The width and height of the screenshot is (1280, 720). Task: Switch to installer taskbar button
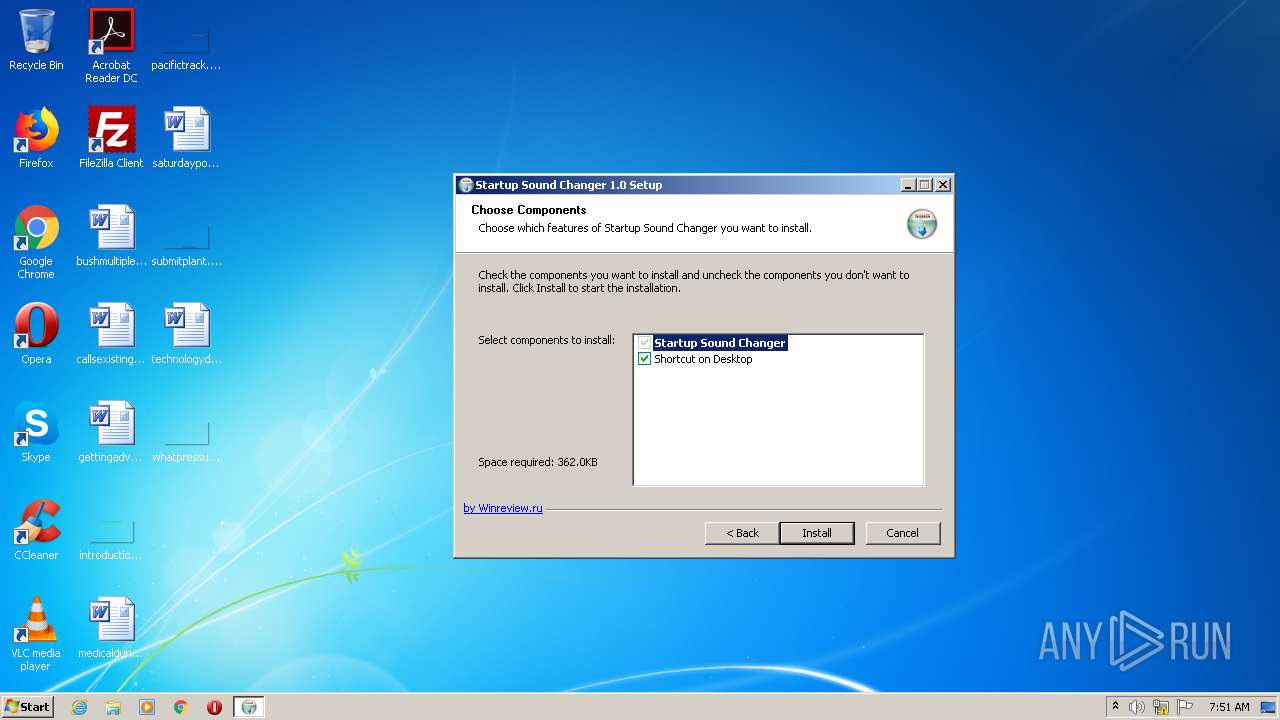pyautogui.click(x=249, y=707)
